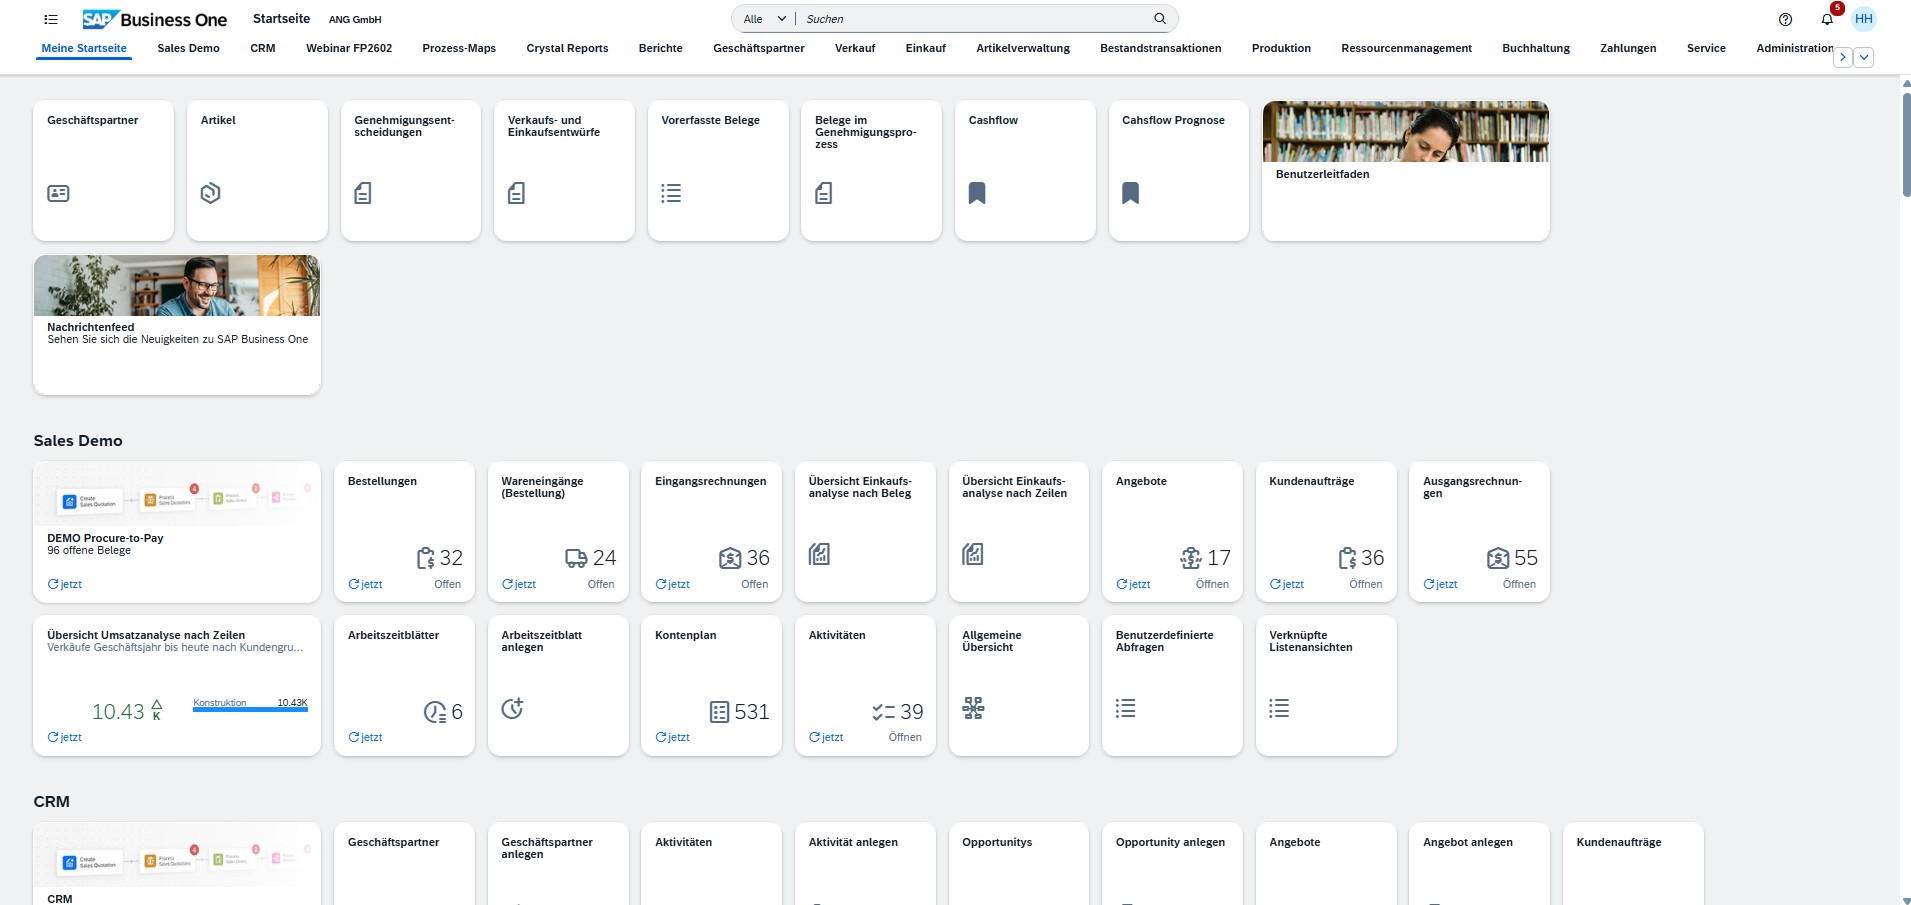Expand the navigation overflow with the down chevron

pos(1862,57)
